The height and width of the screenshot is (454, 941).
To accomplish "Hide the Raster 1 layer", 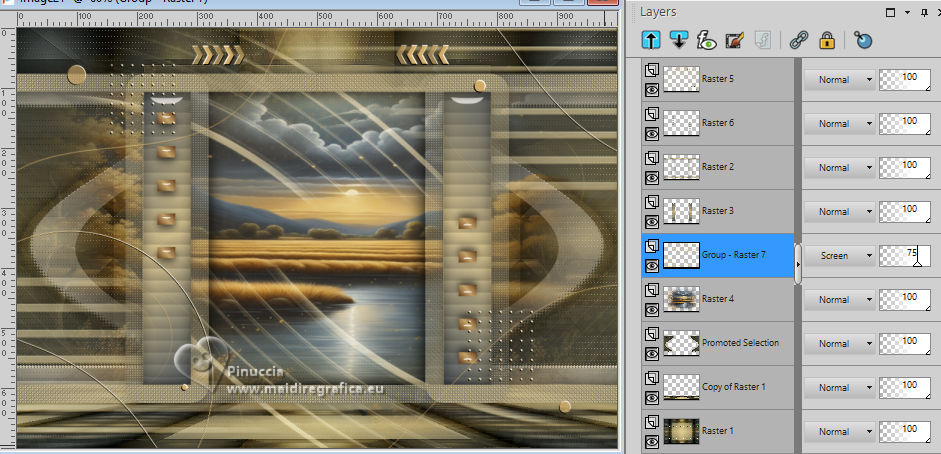I will coord(652,442).
